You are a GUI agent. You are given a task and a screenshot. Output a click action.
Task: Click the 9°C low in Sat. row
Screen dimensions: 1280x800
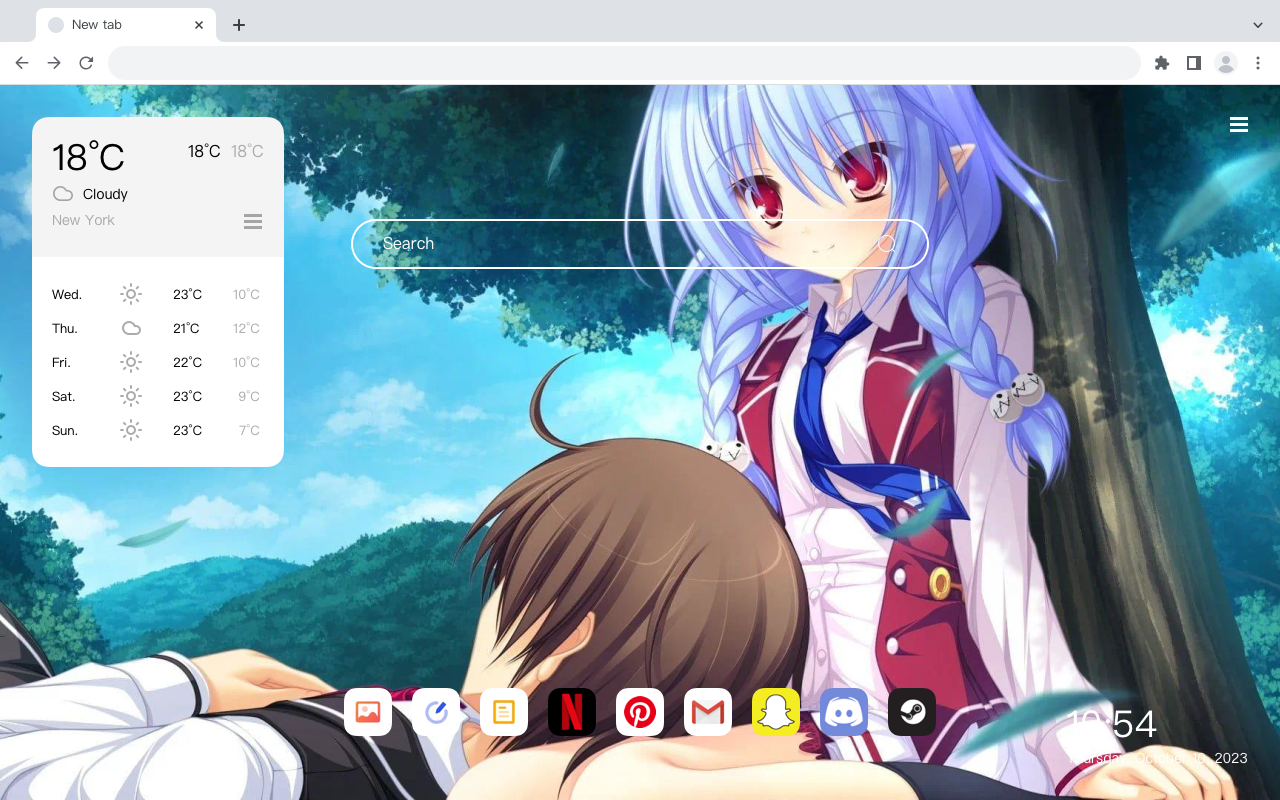(249, 396)
